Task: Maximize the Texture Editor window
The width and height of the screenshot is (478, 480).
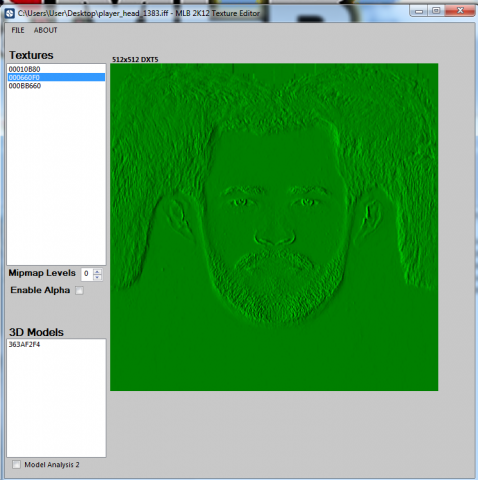Action: (436, 11)
